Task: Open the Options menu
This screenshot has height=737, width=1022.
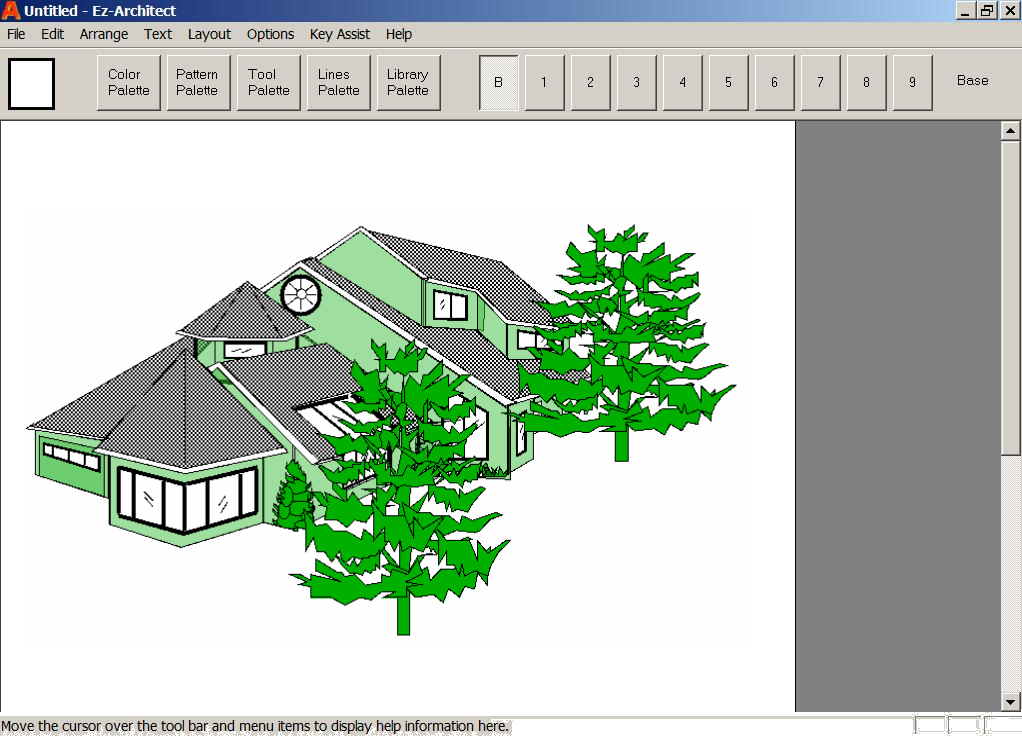Action: pyautogui.click(x=270, y=34)
